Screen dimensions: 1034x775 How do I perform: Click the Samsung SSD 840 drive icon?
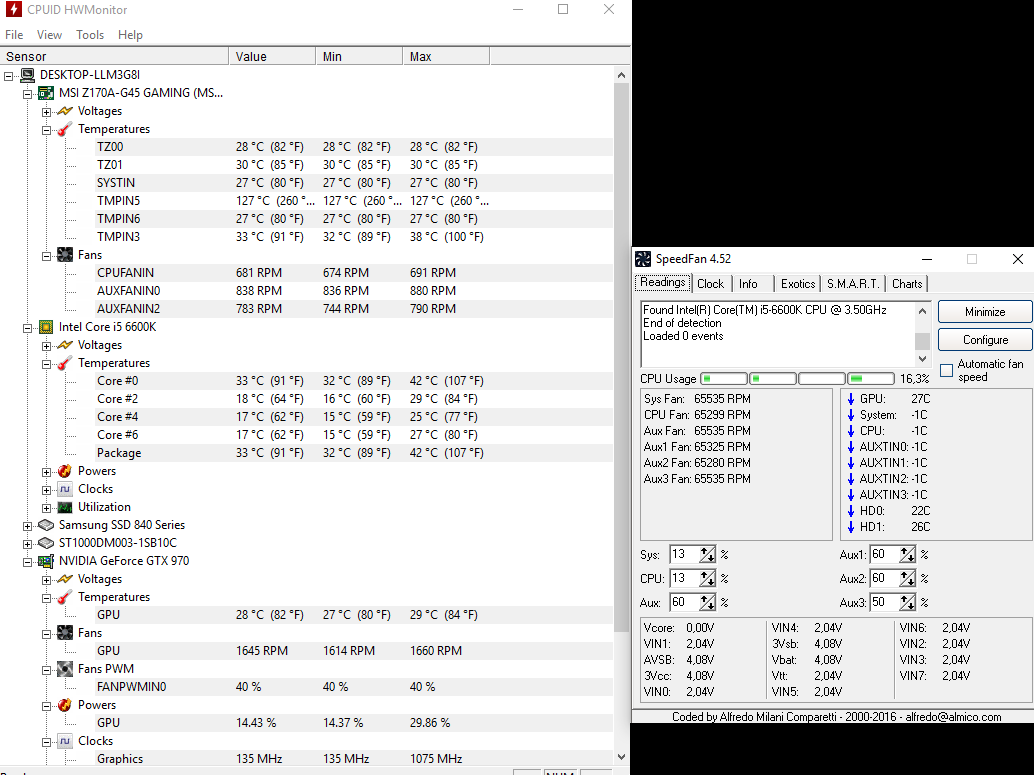(46, 525)
